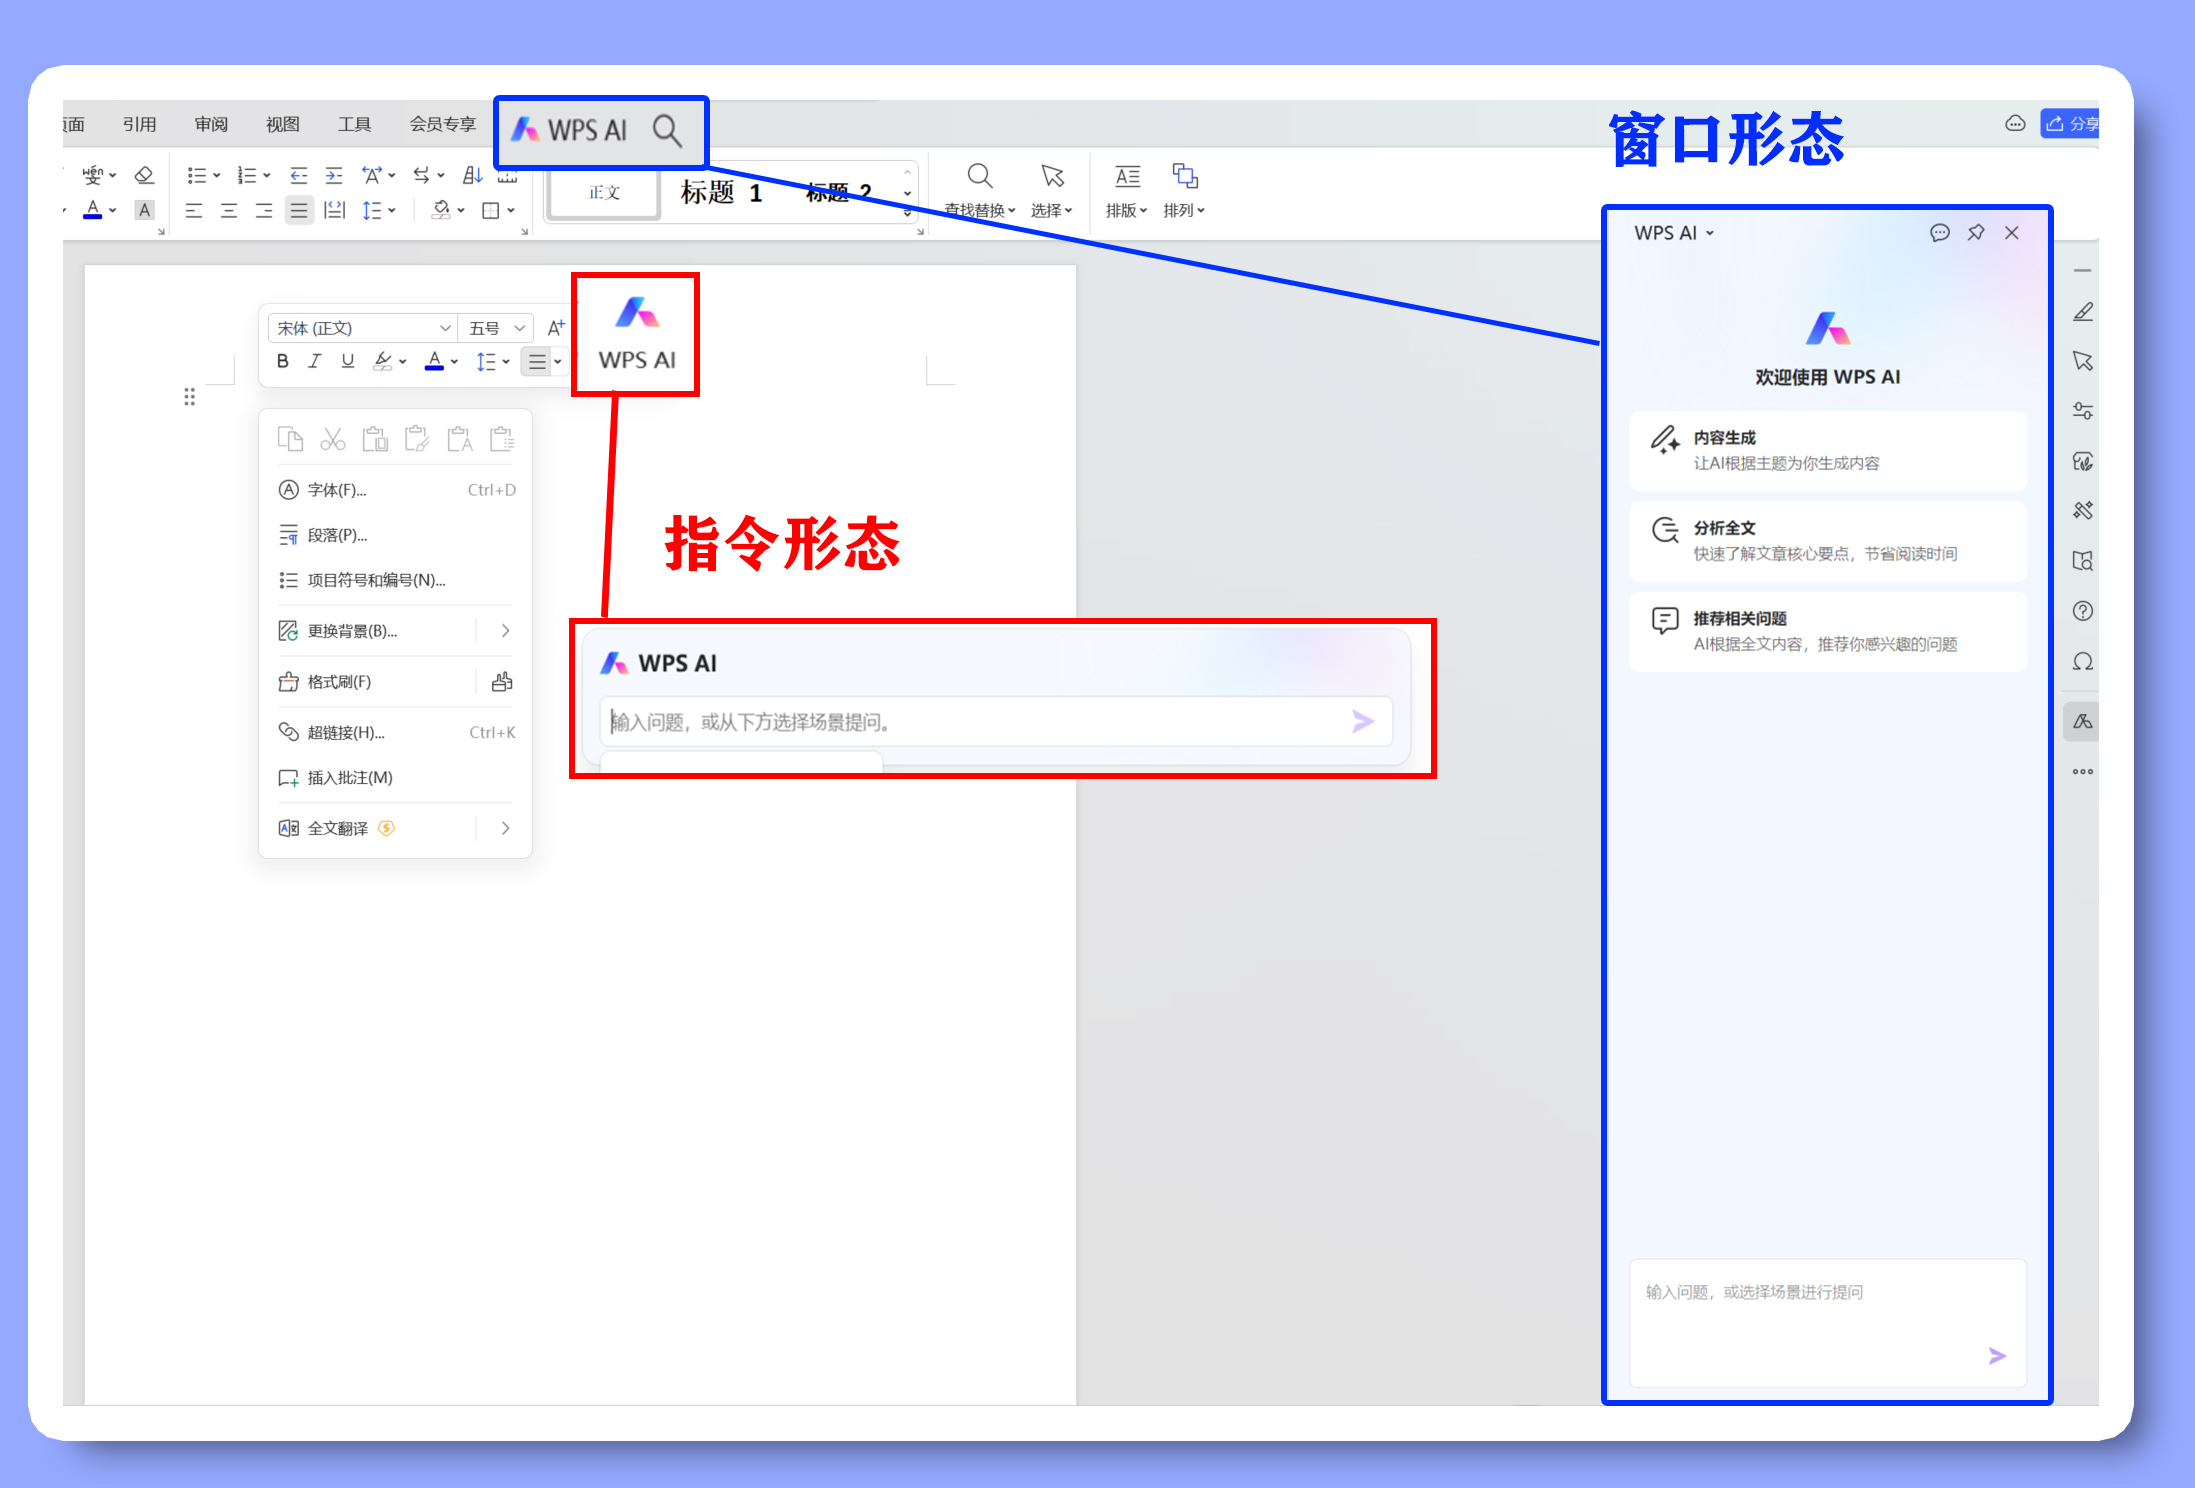Select 内容生成 card in AI panel
This screenshot has width=2195, height=1488.
click(1827, 451)
